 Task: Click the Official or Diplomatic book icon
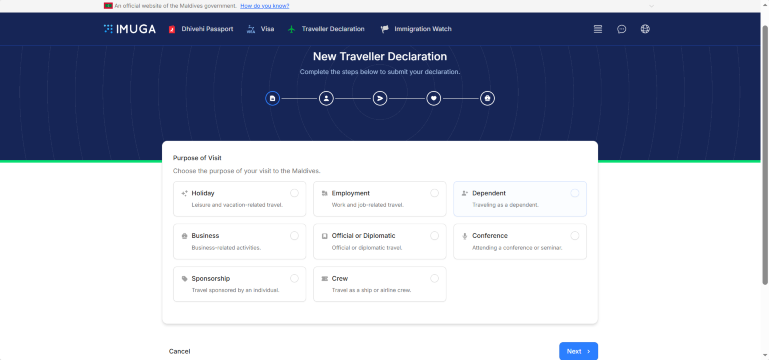point(324,236)
